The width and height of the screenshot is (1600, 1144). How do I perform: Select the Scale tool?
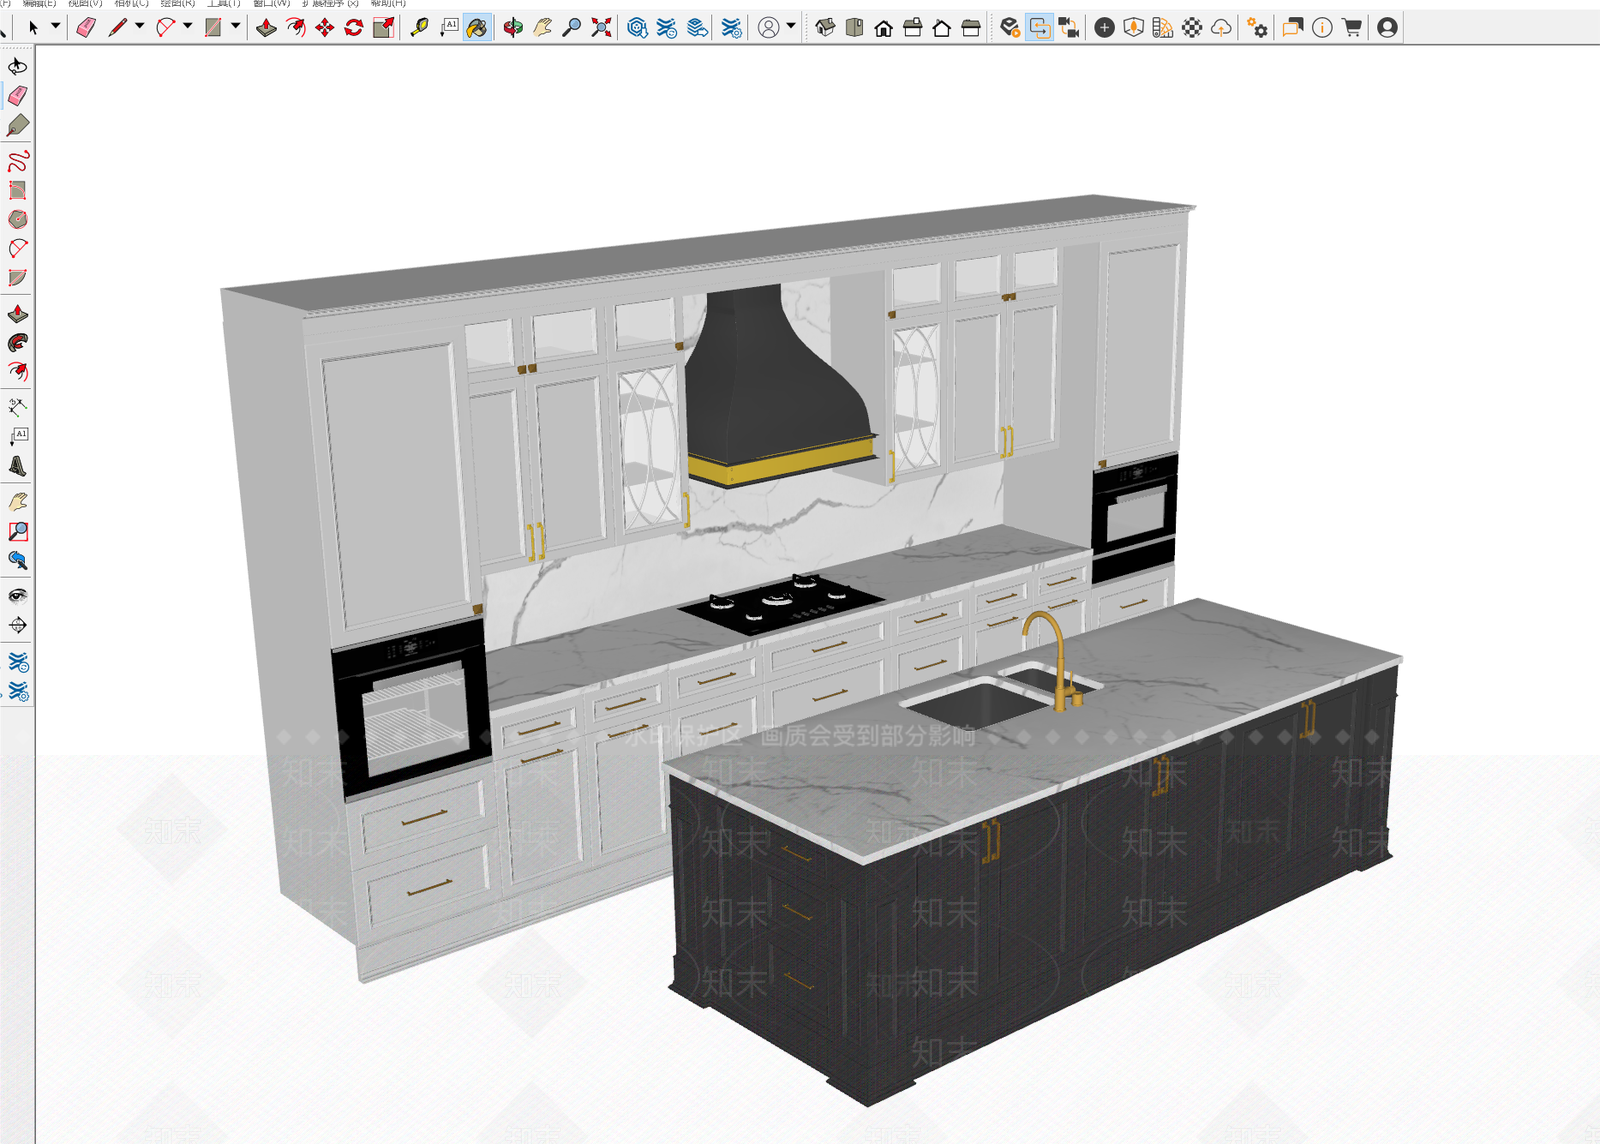point(383,28)
